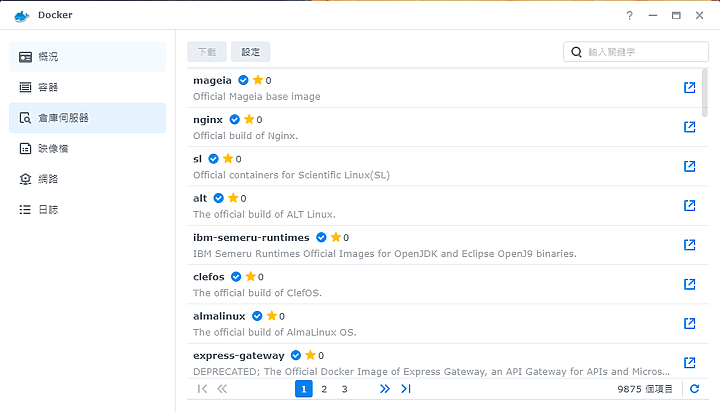Open the 容器 containers section
This screenshot has width=720, height=412.
click(x=87, y=87)
